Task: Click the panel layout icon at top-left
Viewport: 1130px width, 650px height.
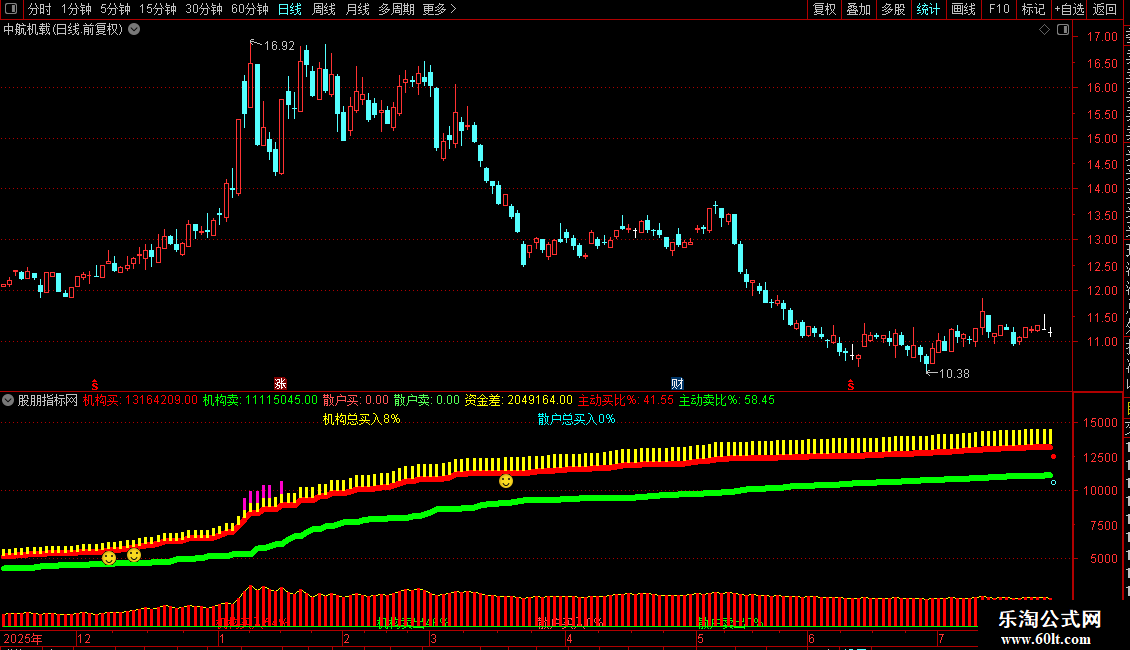Action: tap(11, 9)
